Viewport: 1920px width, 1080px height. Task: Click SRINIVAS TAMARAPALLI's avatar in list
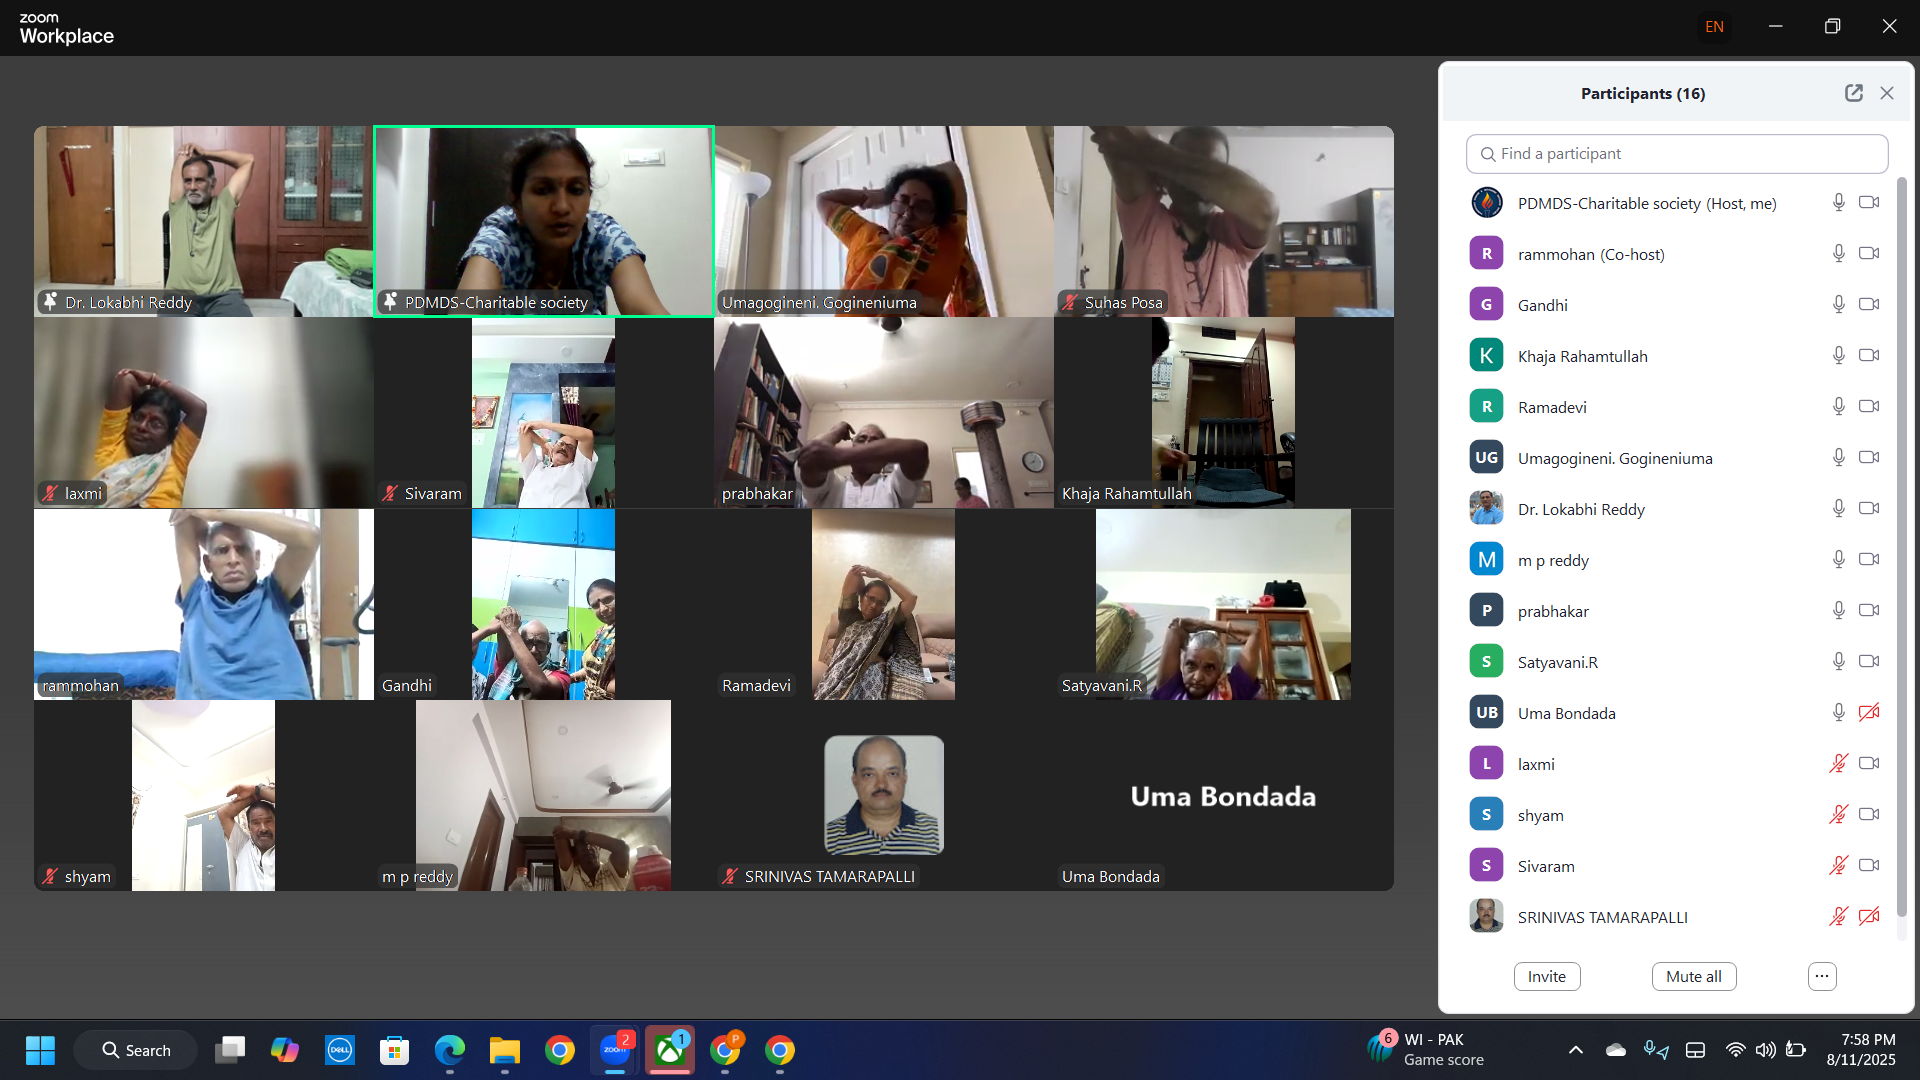pyautogui.click(x=1487, y=917)
